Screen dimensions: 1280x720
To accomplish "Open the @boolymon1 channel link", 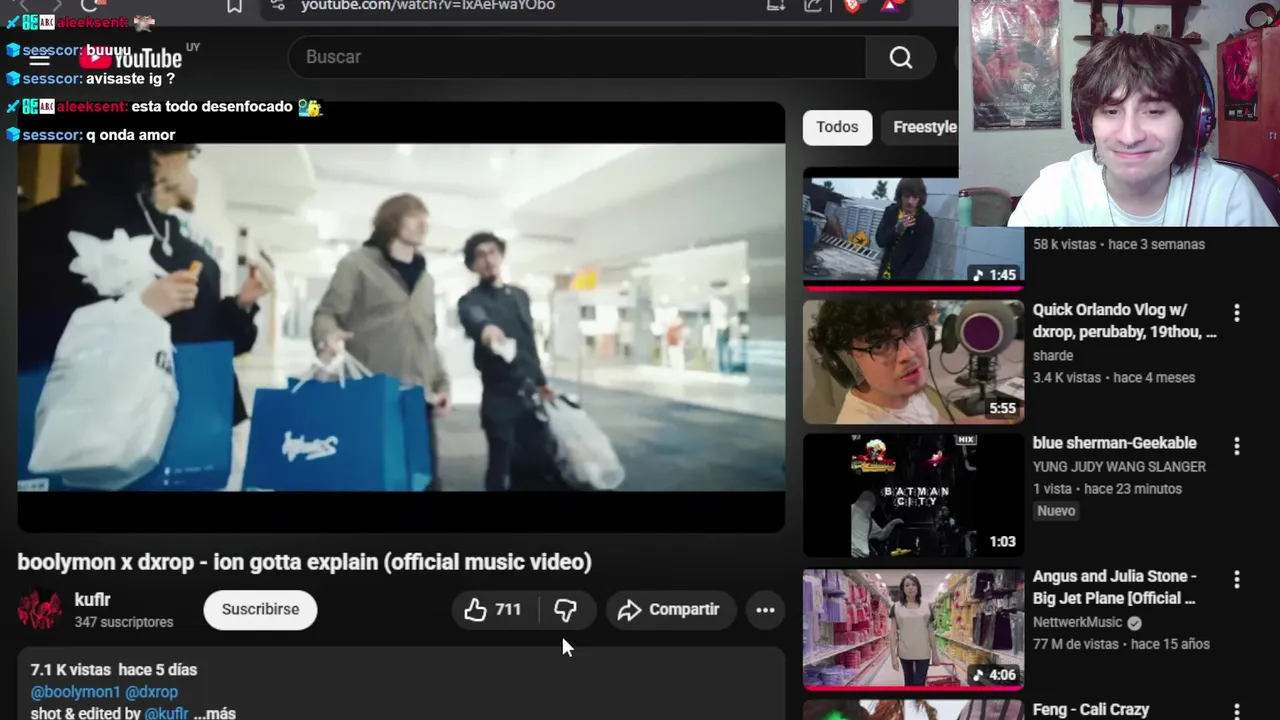I will 76,692.
